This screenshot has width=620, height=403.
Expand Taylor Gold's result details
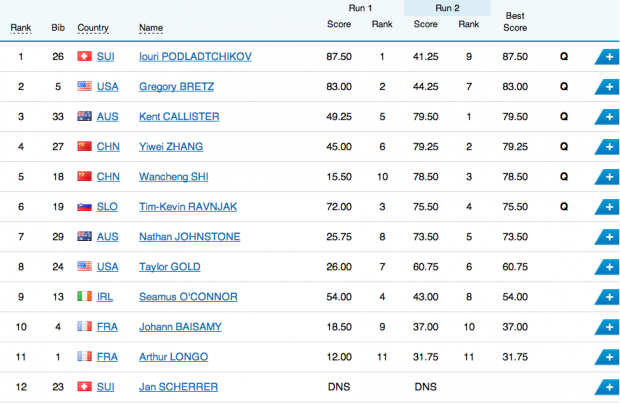pos(608,266)
